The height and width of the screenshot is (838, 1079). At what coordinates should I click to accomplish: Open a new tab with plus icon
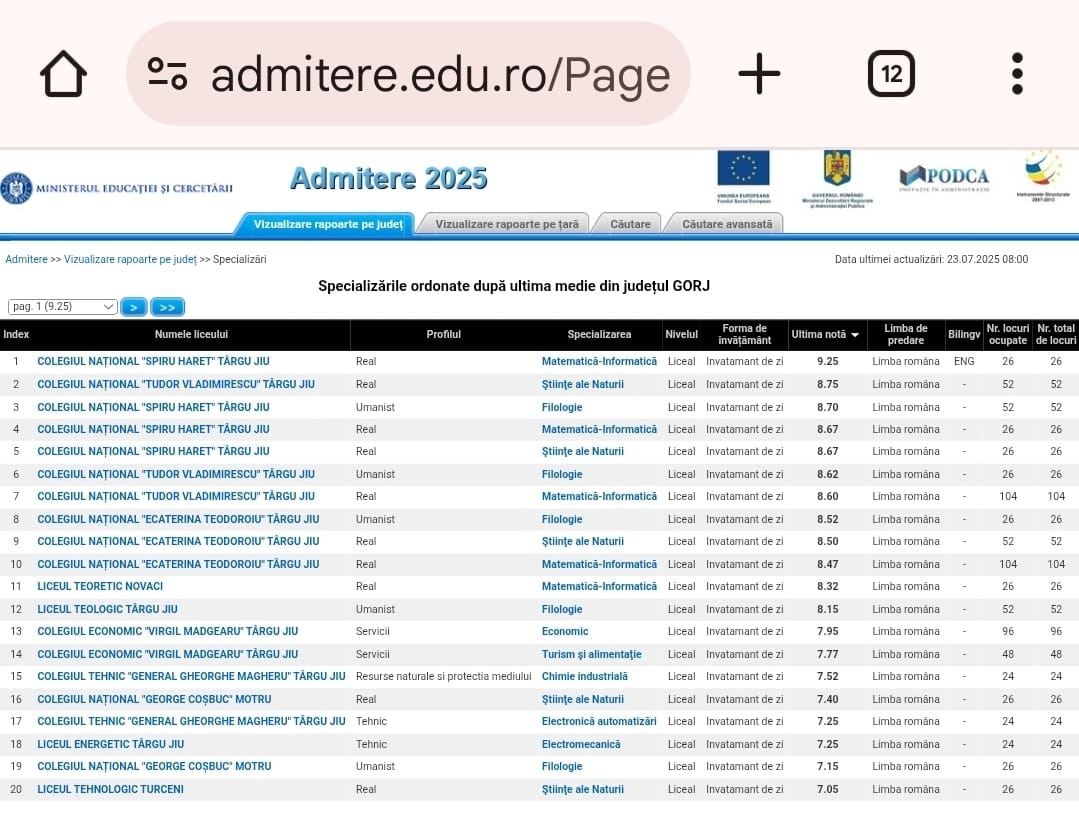point(759,74)
